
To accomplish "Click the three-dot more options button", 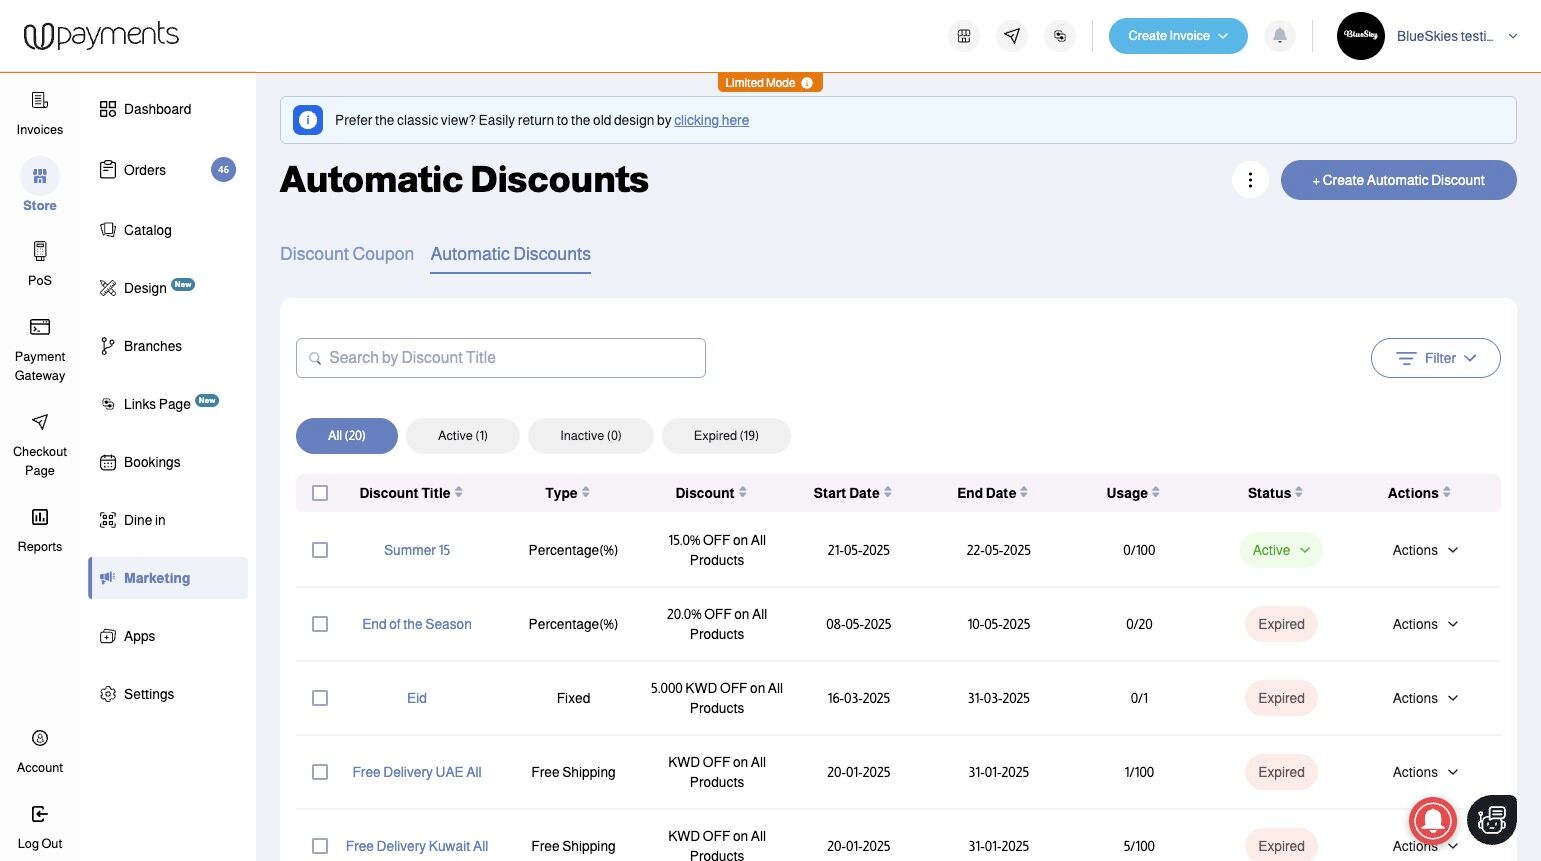I will click(x=1250, y=180).
